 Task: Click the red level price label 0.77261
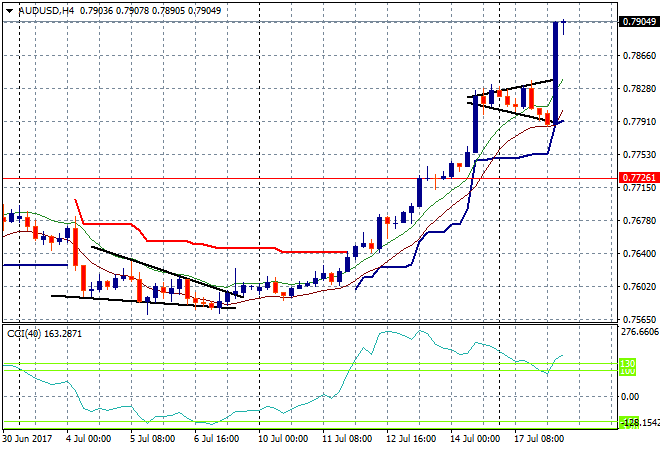click(639, 178)
